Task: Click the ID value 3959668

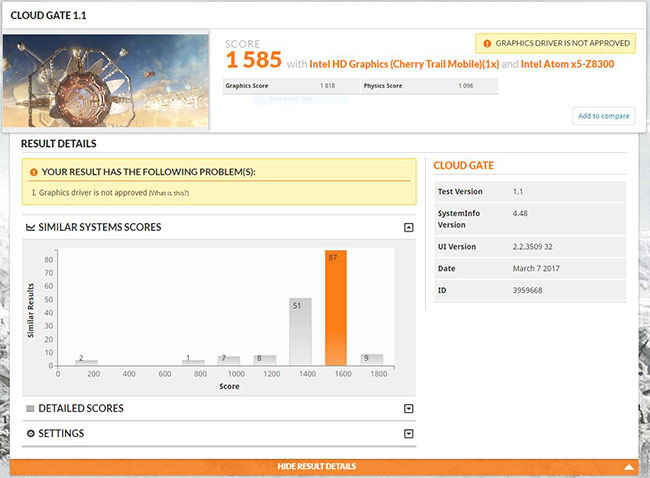Action: (527, 290)
